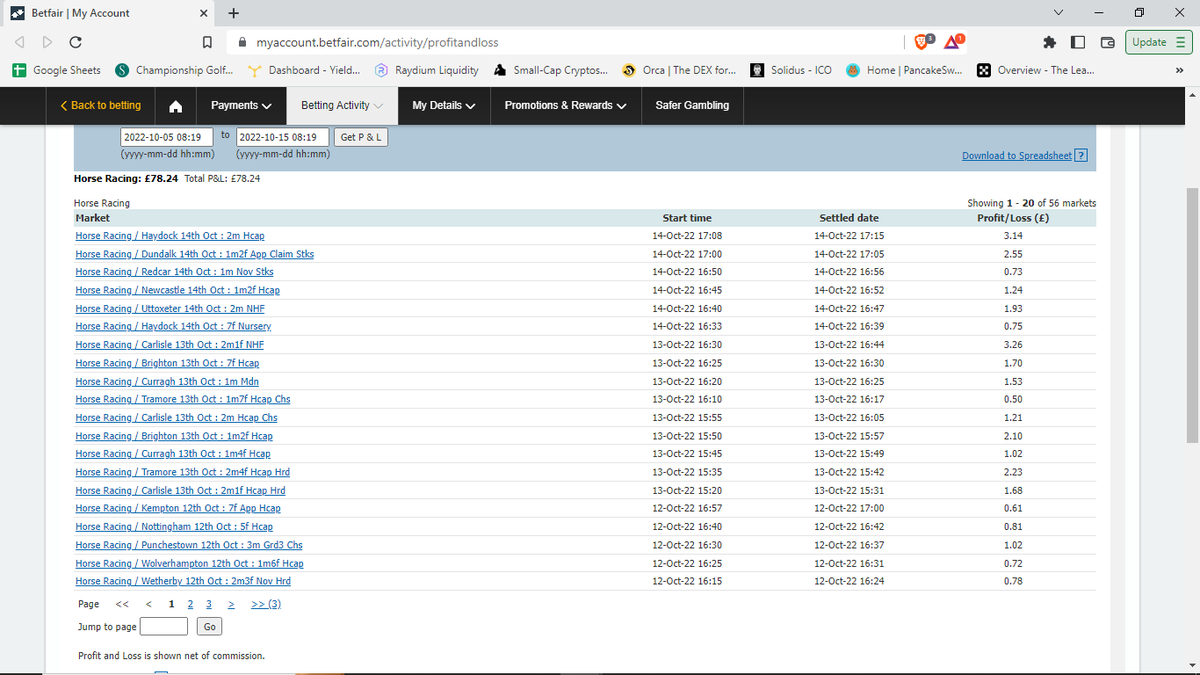1200x675 pixels.
Task: Click the scrollbar down arrow
Action: click(x=1191, y=666)
